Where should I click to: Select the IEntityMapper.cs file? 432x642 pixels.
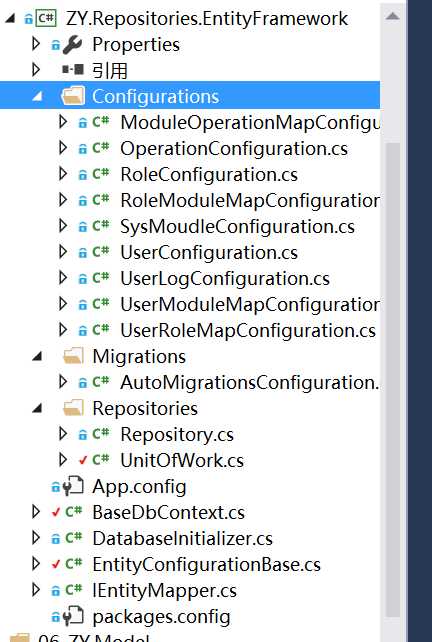[165, 590]
